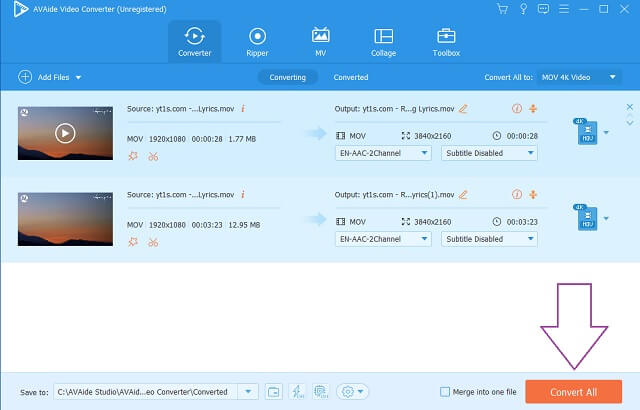Screen dimensions: 640x410
Task: Show the Converting list
Action: click(x=287, y=77)
